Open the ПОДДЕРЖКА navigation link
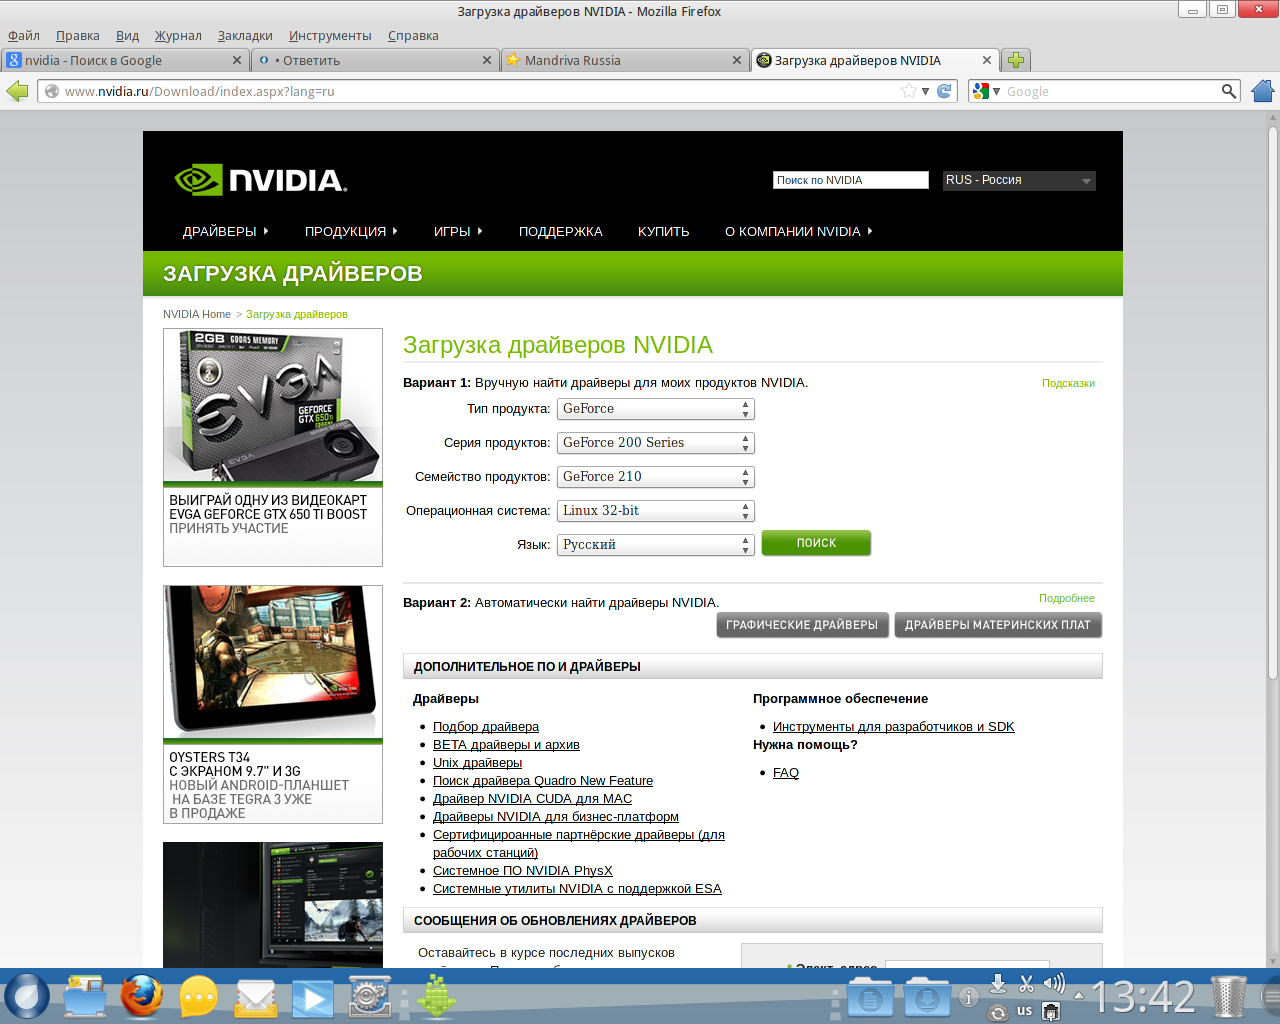 [560, 231]
